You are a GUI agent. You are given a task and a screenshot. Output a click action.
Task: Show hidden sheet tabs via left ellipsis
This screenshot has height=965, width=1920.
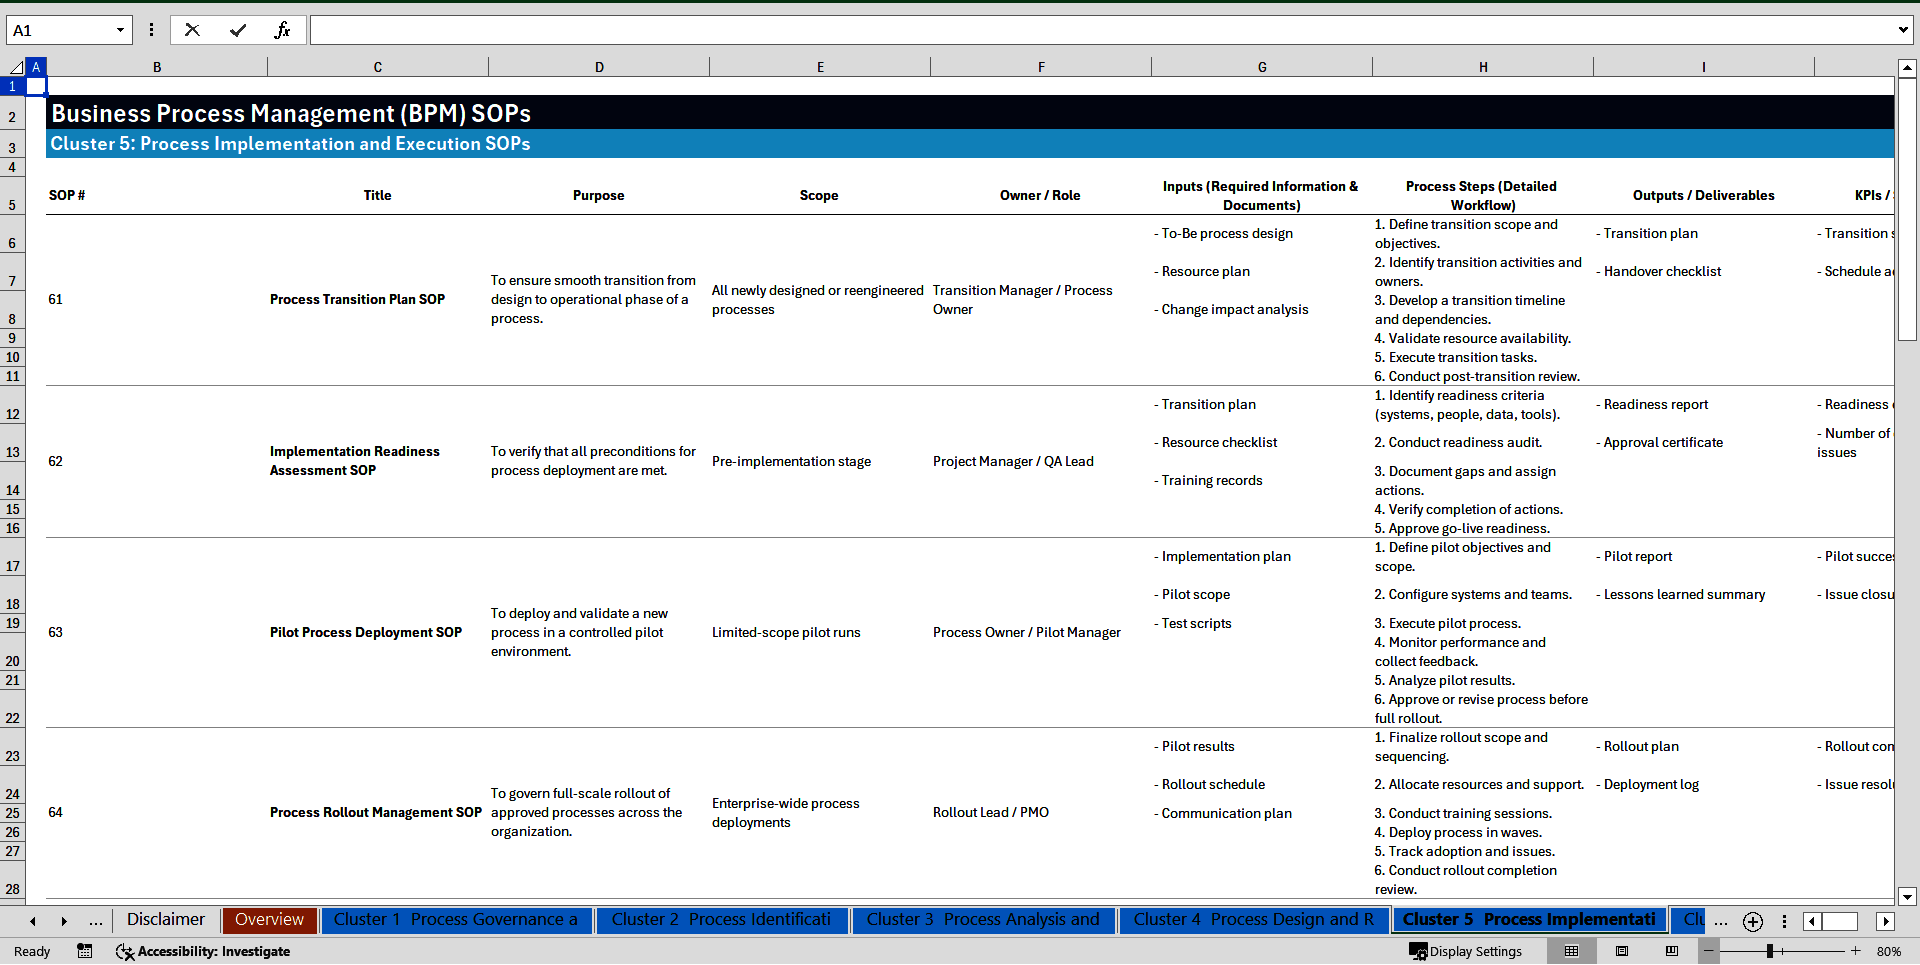(96, 921)
